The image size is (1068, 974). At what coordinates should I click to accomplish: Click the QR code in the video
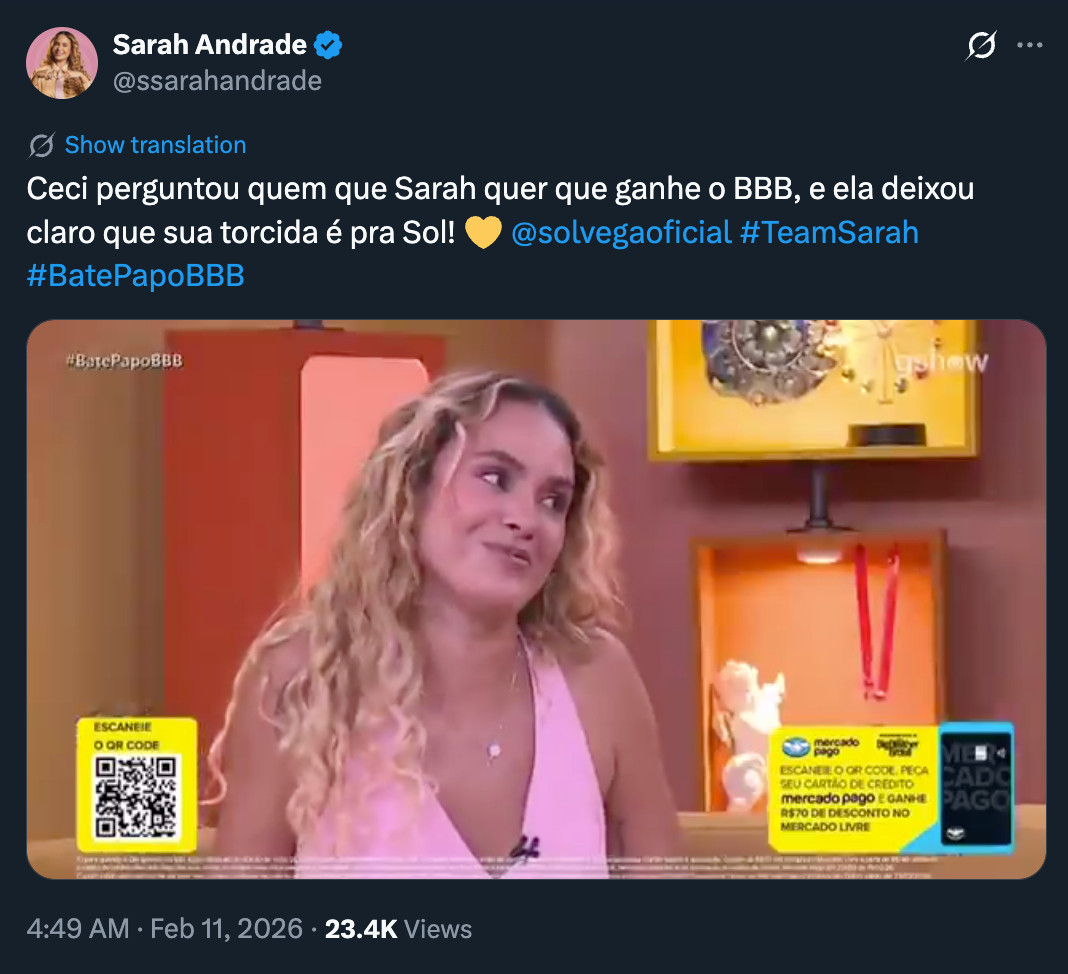[136, 797]
